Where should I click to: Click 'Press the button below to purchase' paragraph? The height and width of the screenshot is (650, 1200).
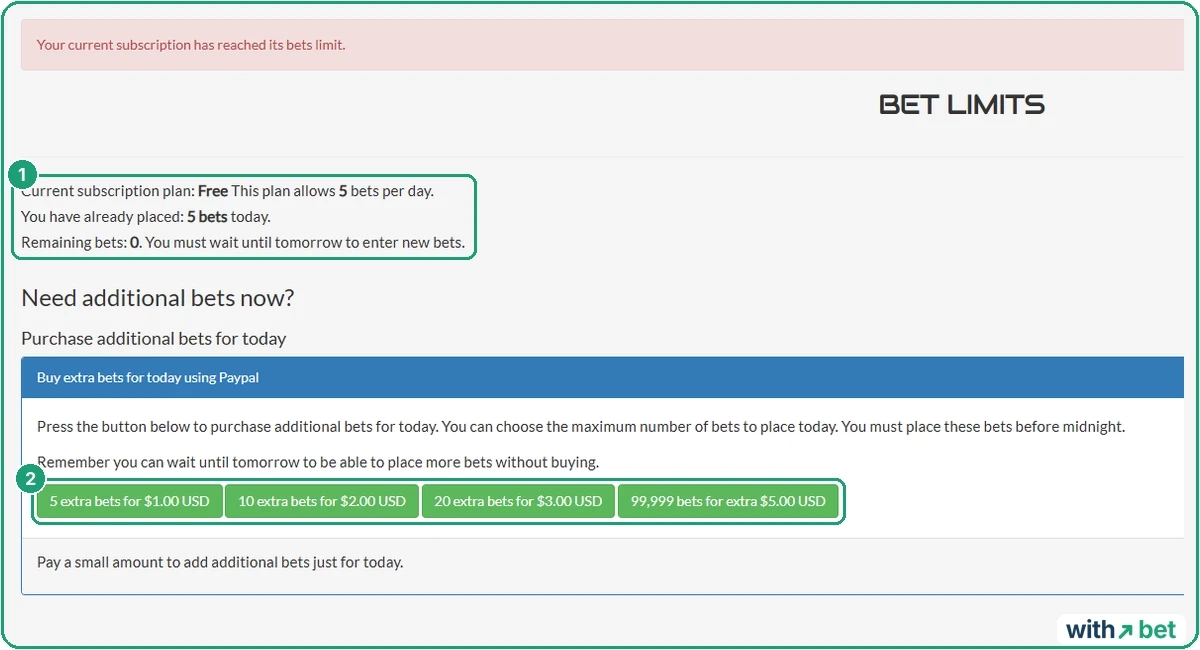click(x=581, y=427)
